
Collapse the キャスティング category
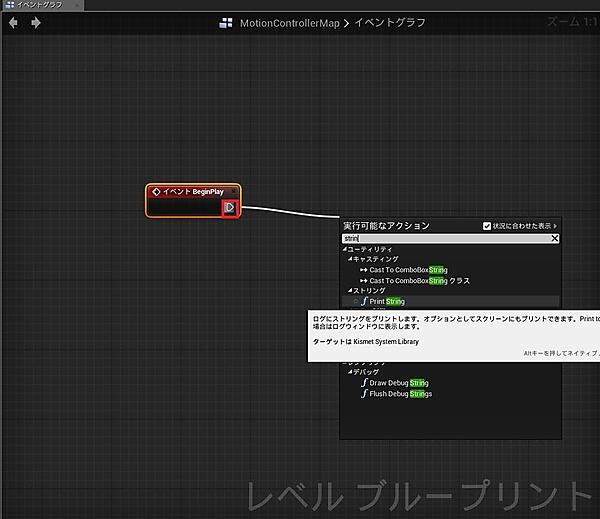coord(350,259)
